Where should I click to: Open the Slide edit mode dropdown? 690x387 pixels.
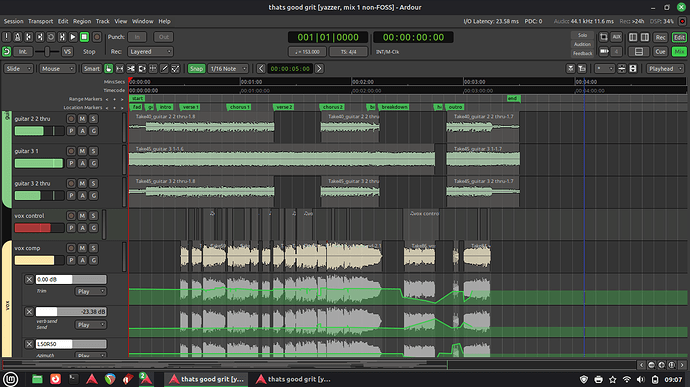(18, 69)
